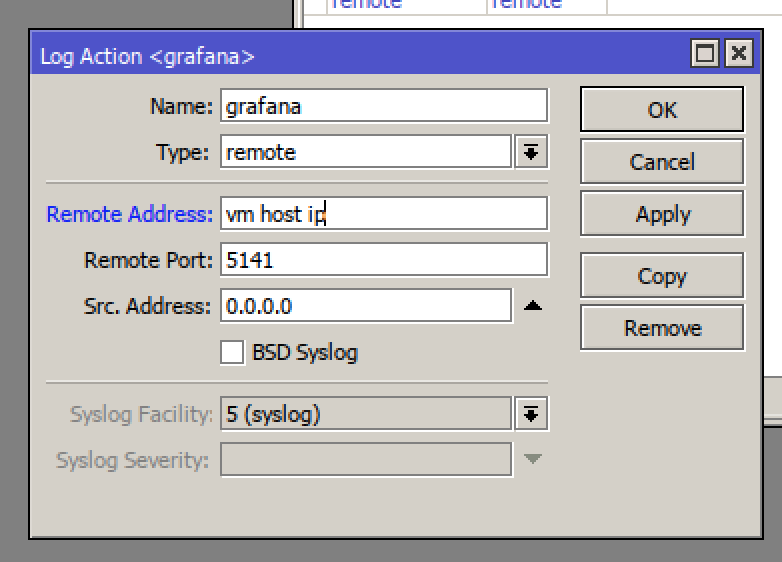Cancel the Log Action dialog
Viewport: 782px width, 562px height.
662,162
